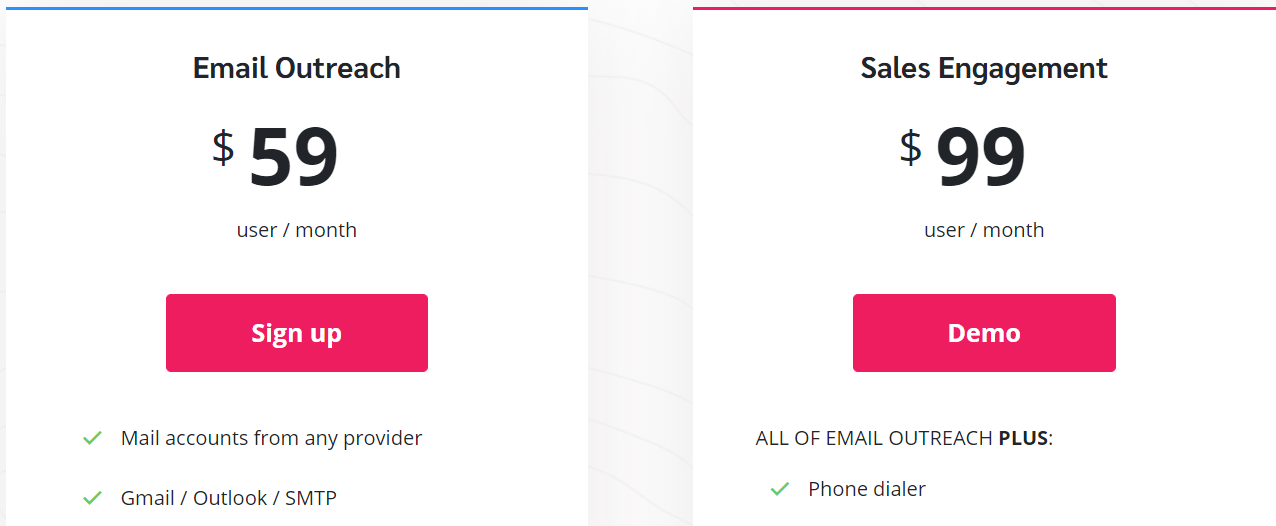The width and height of the screenshot is (1276, 526).
Task: Click the pink Sign up button
Action: 297,333
